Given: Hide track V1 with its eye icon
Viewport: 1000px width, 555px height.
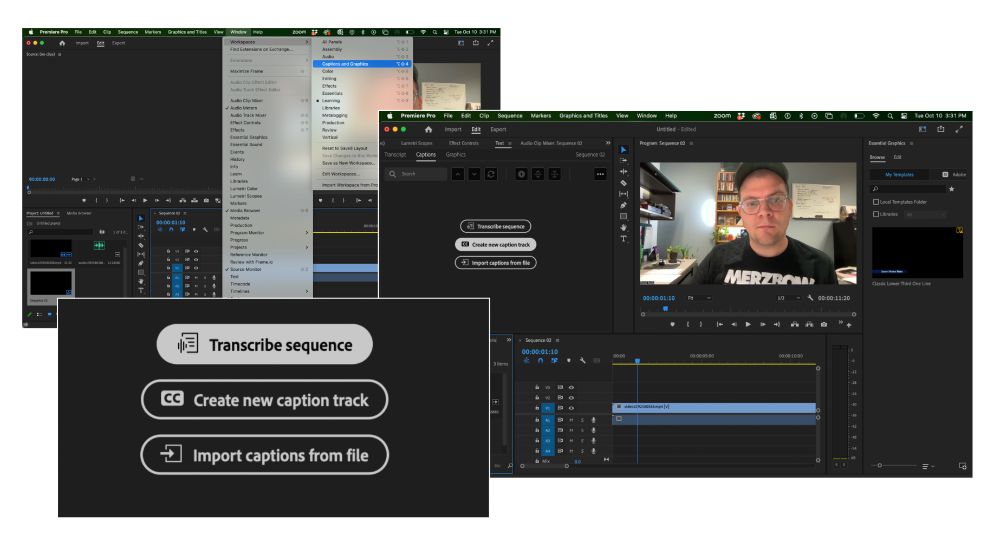Looking at the screenshot, I should point(571,408).
